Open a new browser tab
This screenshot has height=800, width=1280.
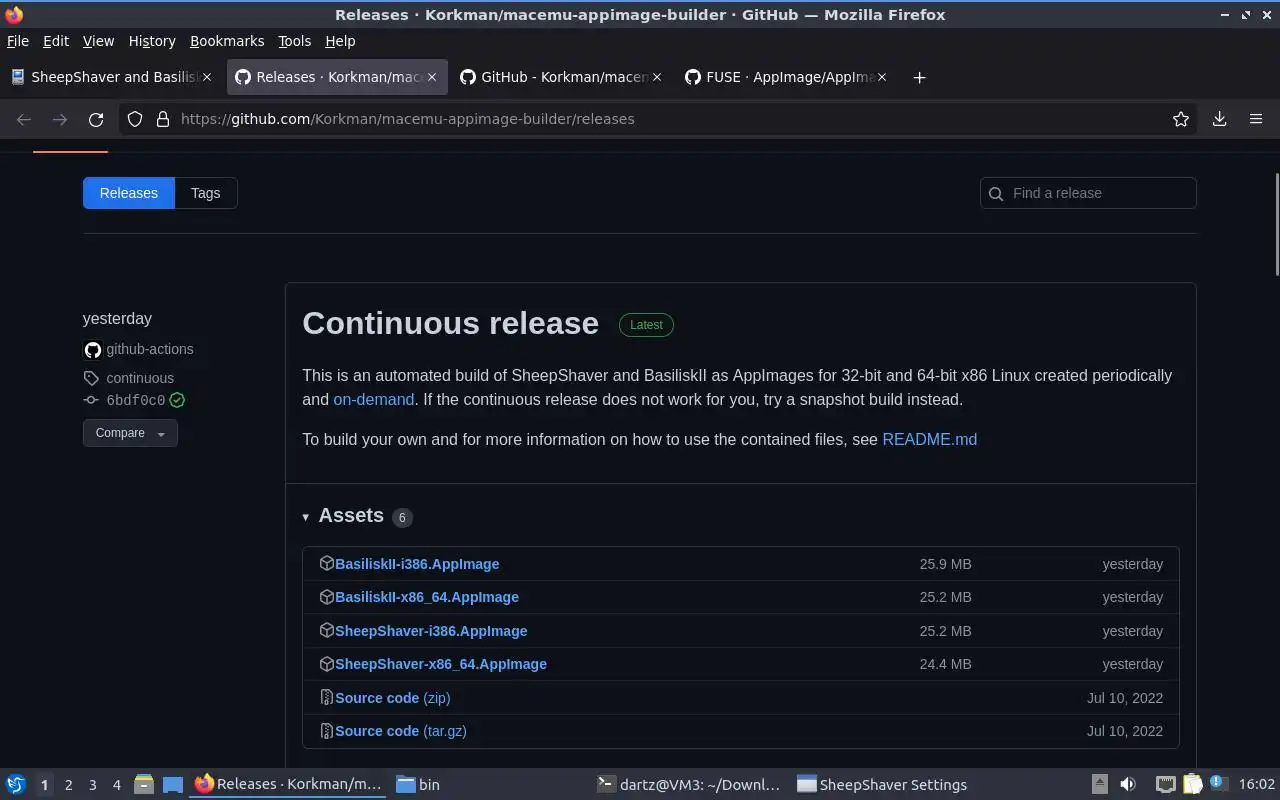point(919,77)
